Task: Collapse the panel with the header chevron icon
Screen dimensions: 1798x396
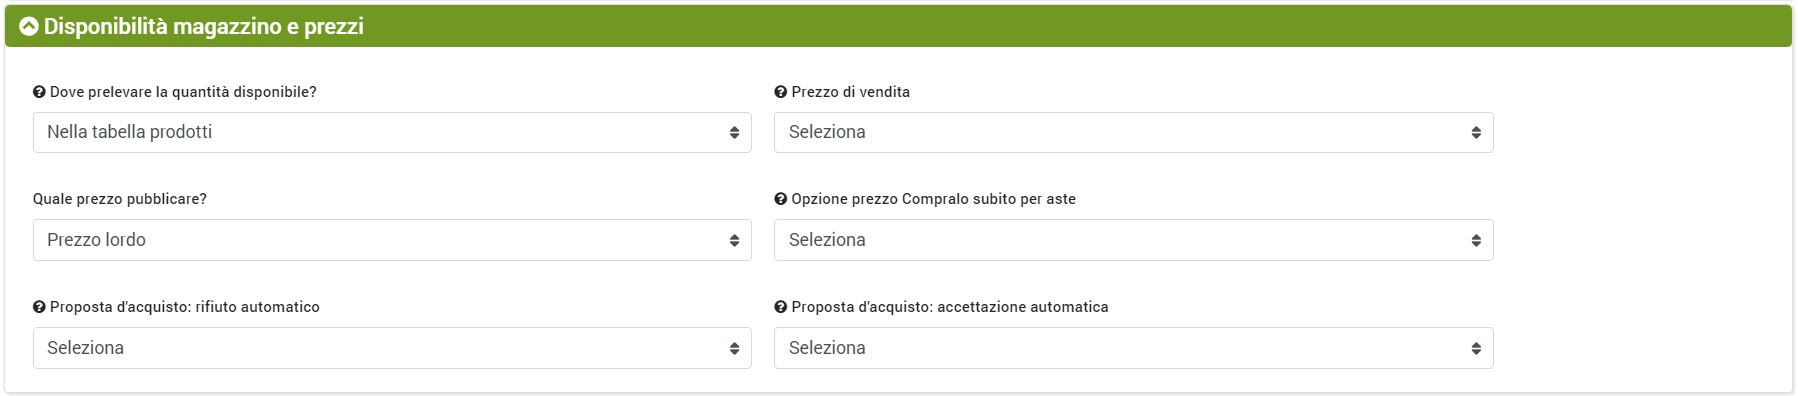Action: pyautogui.click(x=28, y=27)
